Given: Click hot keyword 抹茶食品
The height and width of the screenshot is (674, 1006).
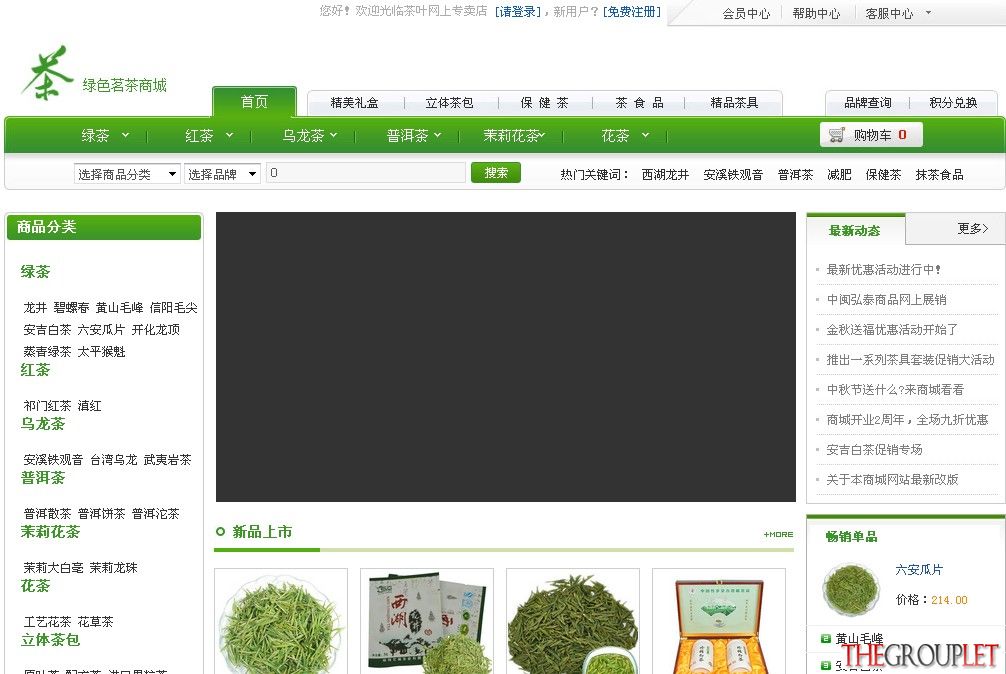Looking at the screenshot, I should tap(939, 174).
